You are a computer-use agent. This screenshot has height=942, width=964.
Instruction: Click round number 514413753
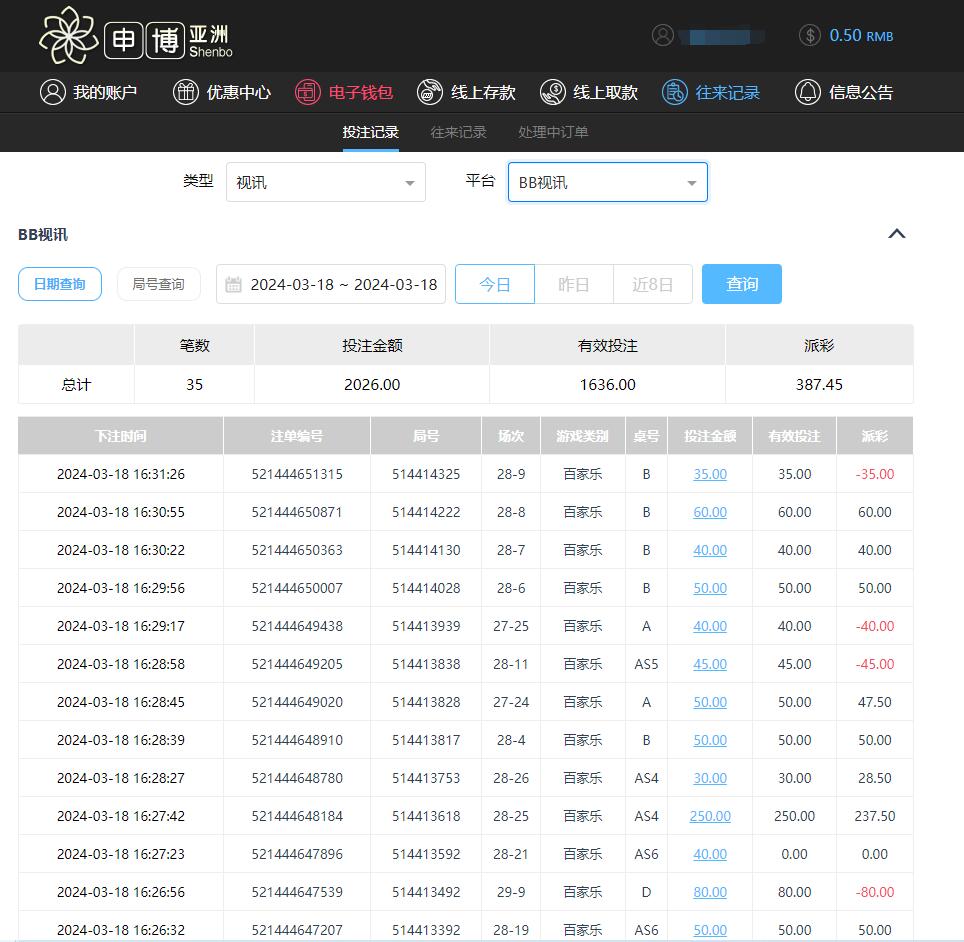click(x=426, y=778)
